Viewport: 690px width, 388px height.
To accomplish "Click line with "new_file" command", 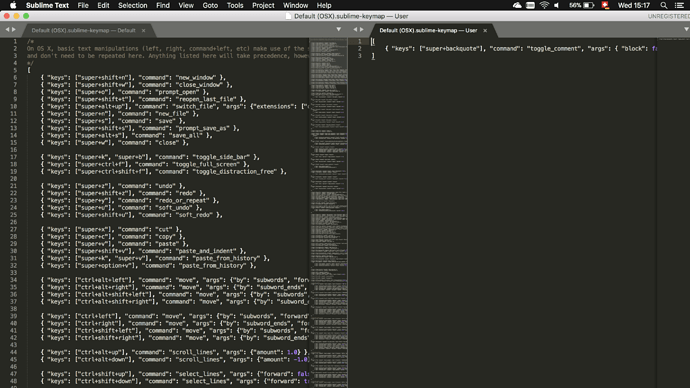I will pos(119,113).
